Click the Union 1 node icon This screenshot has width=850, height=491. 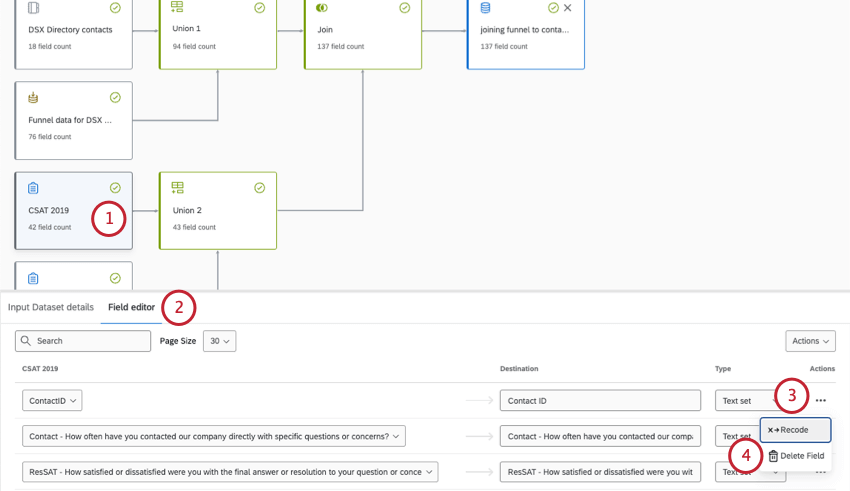click(x=177, y=8)
